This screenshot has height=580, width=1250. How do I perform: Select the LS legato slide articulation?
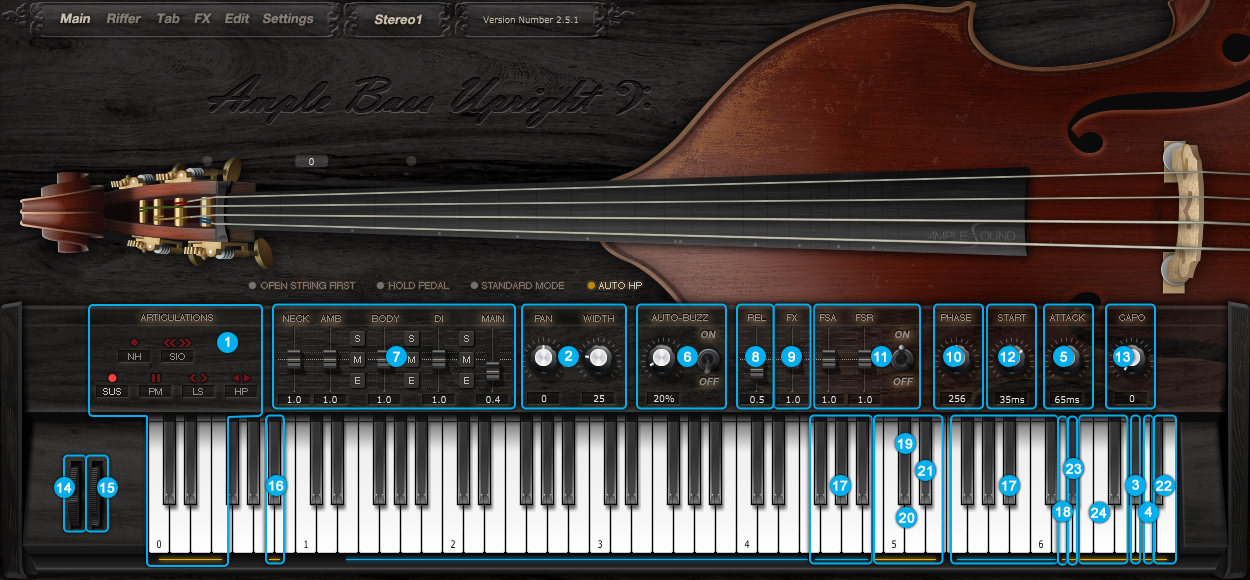coord(198,391)
